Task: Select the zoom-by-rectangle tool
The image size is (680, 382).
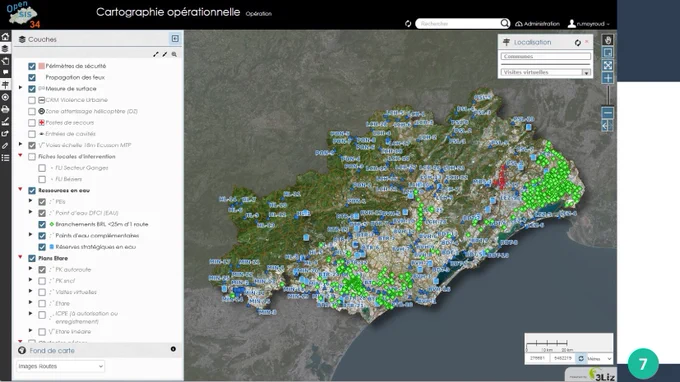Action: pyautogui.click(x=608, y=53)
